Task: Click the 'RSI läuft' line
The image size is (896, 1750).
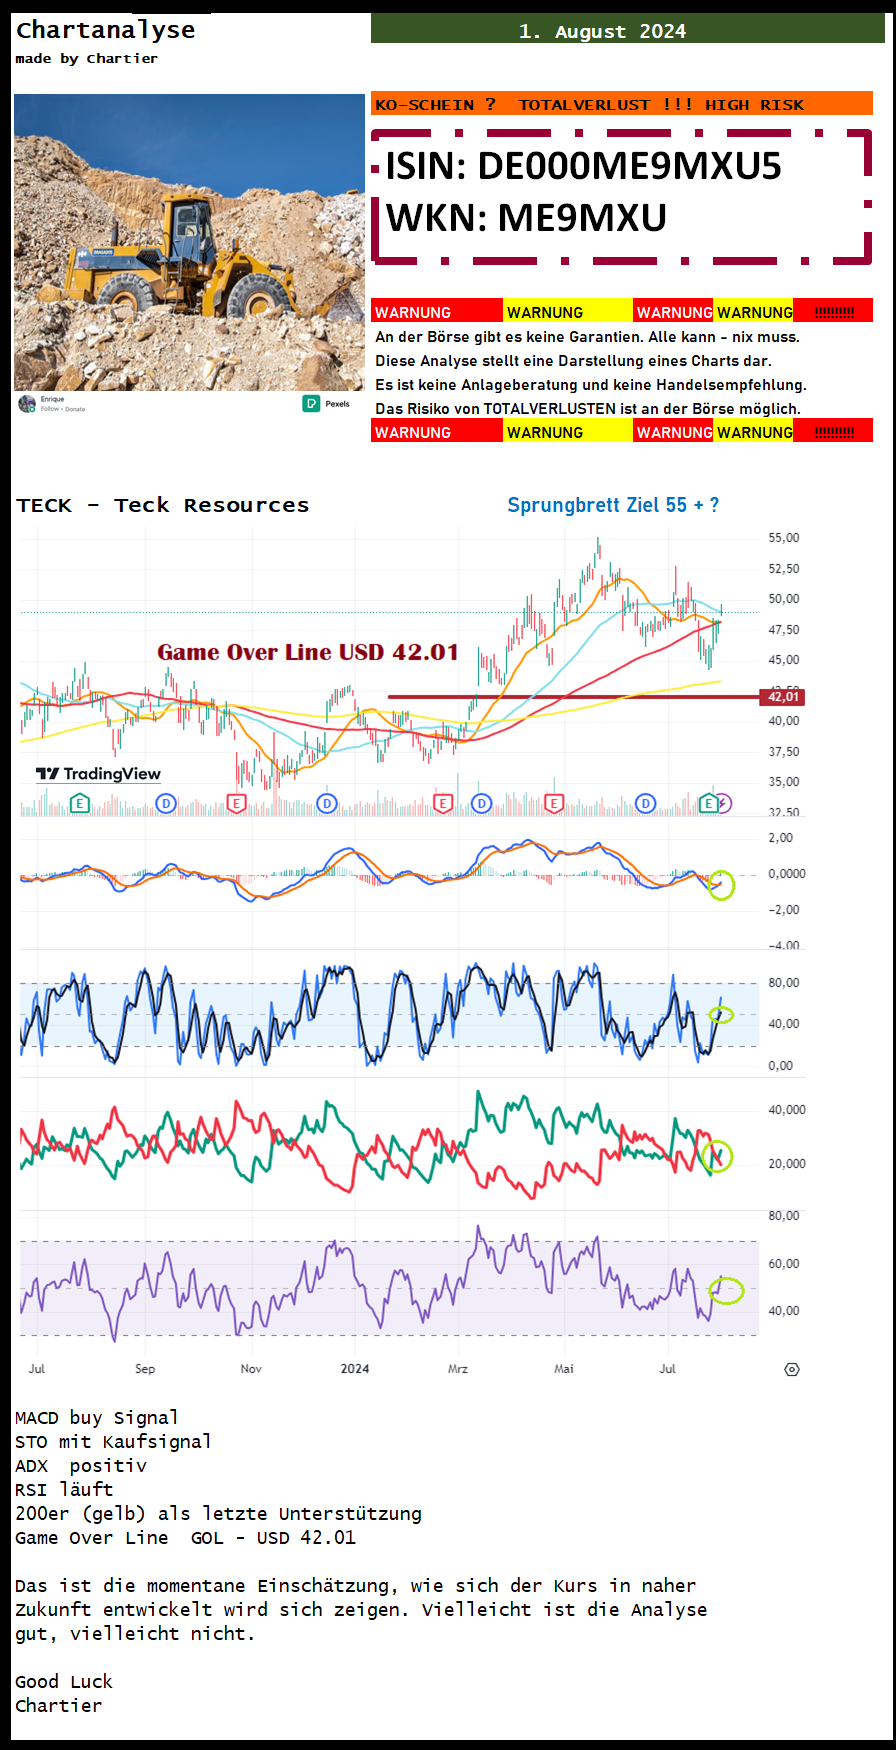Action: coord(64,1490)
